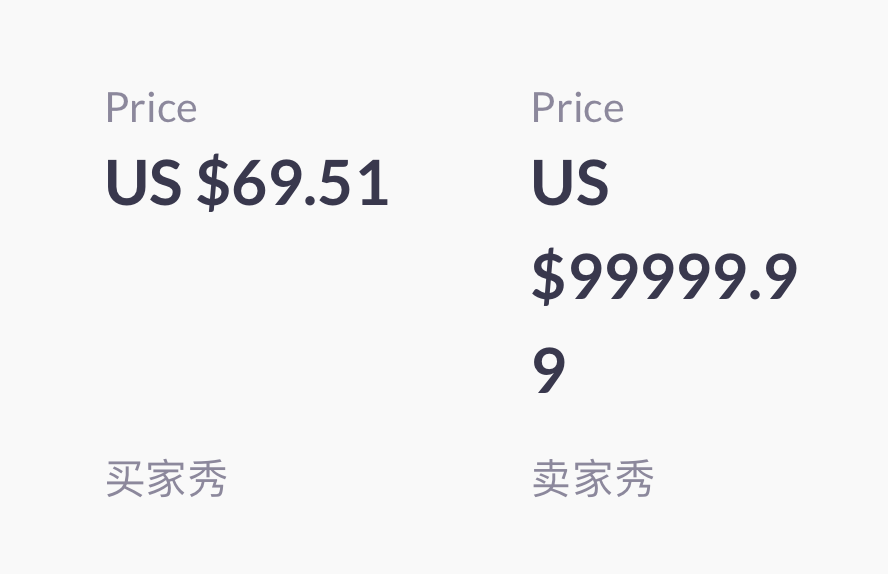888x574 pixels.
Task: Click the cents digits 51 in $69.51
Action: [x=356, y=184]
